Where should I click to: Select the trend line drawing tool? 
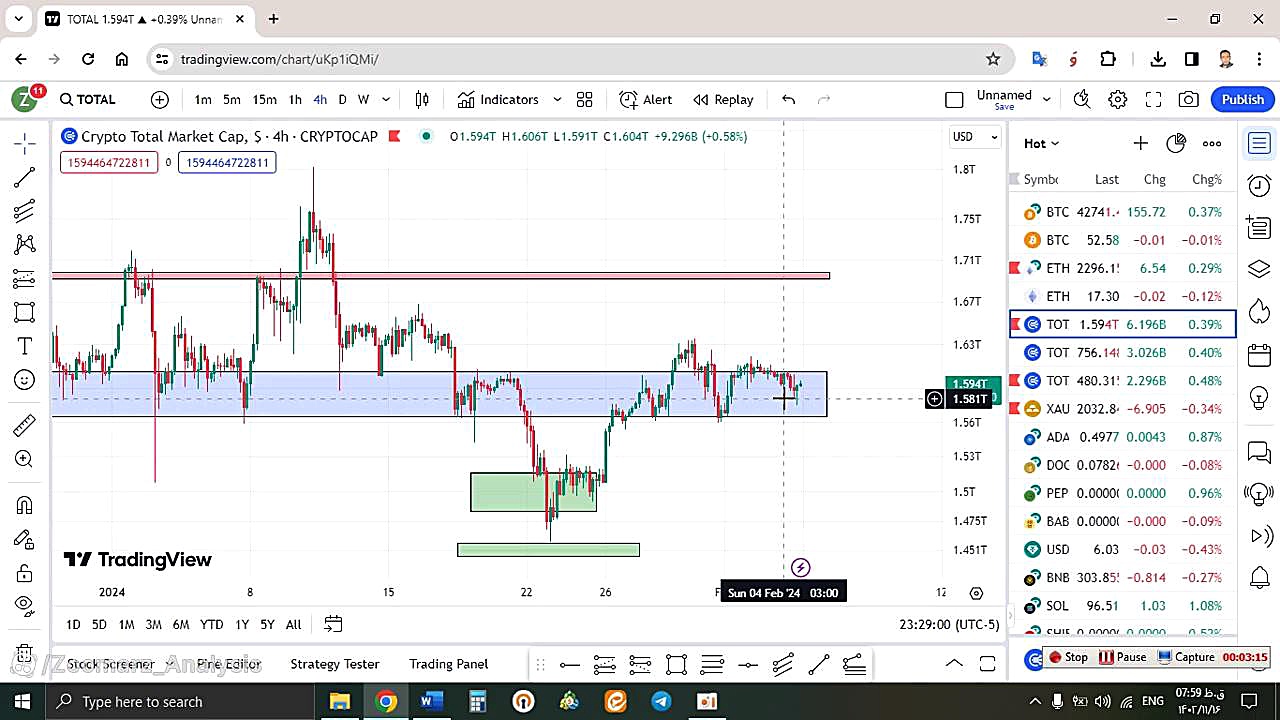25,178
